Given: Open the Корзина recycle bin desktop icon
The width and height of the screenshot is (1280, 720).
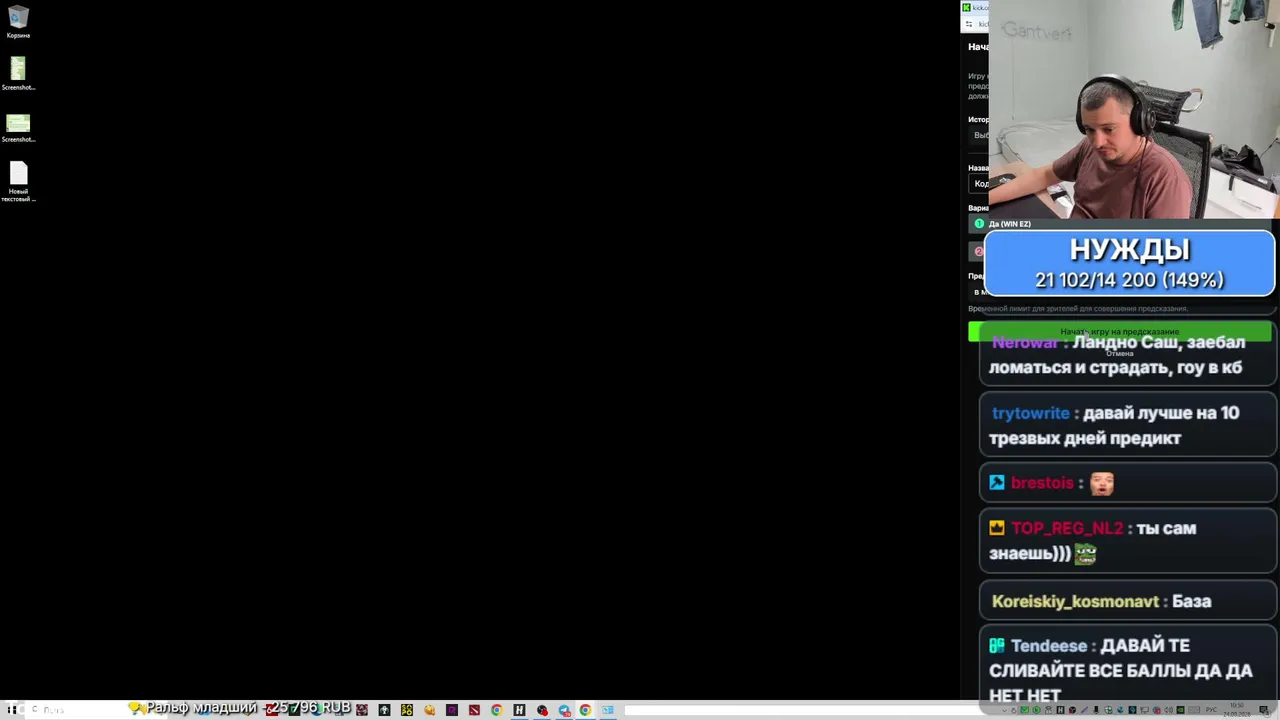Looking at the screenshot, I should point(18,22).
